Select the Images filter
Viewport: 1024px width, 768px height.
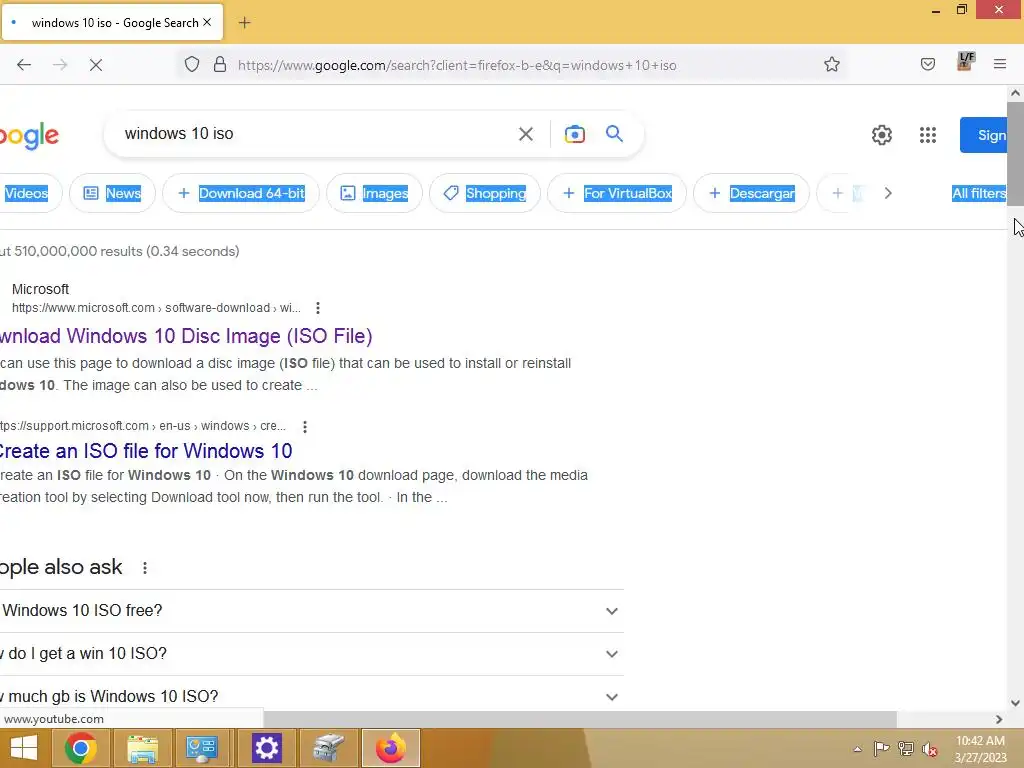tap(374, 193)
